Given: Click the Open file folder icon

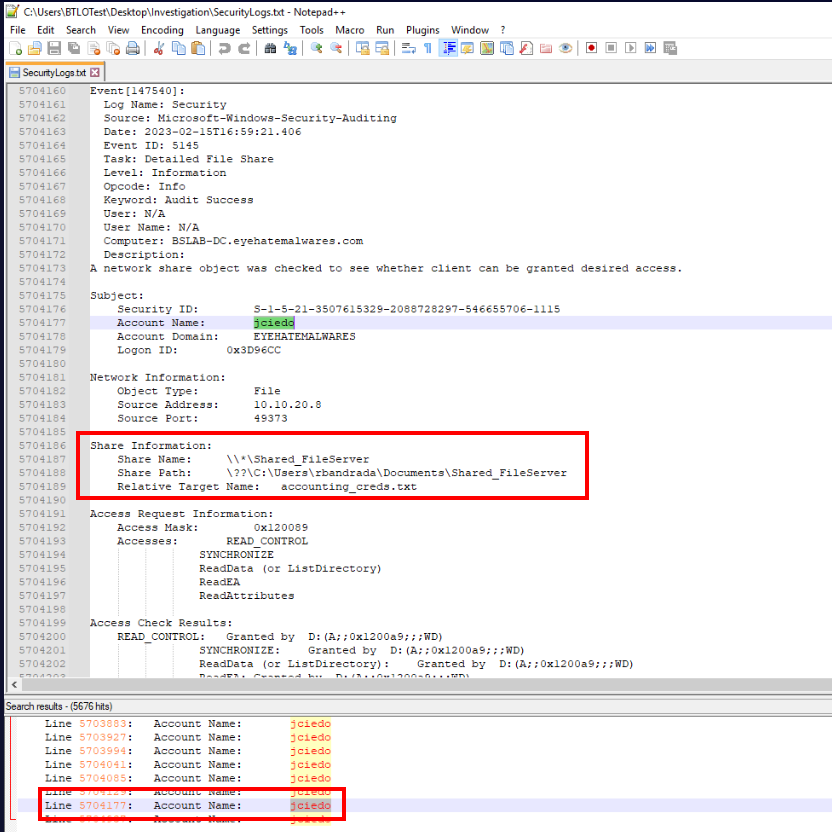Looking at the screenshot, I should (34, 48).
